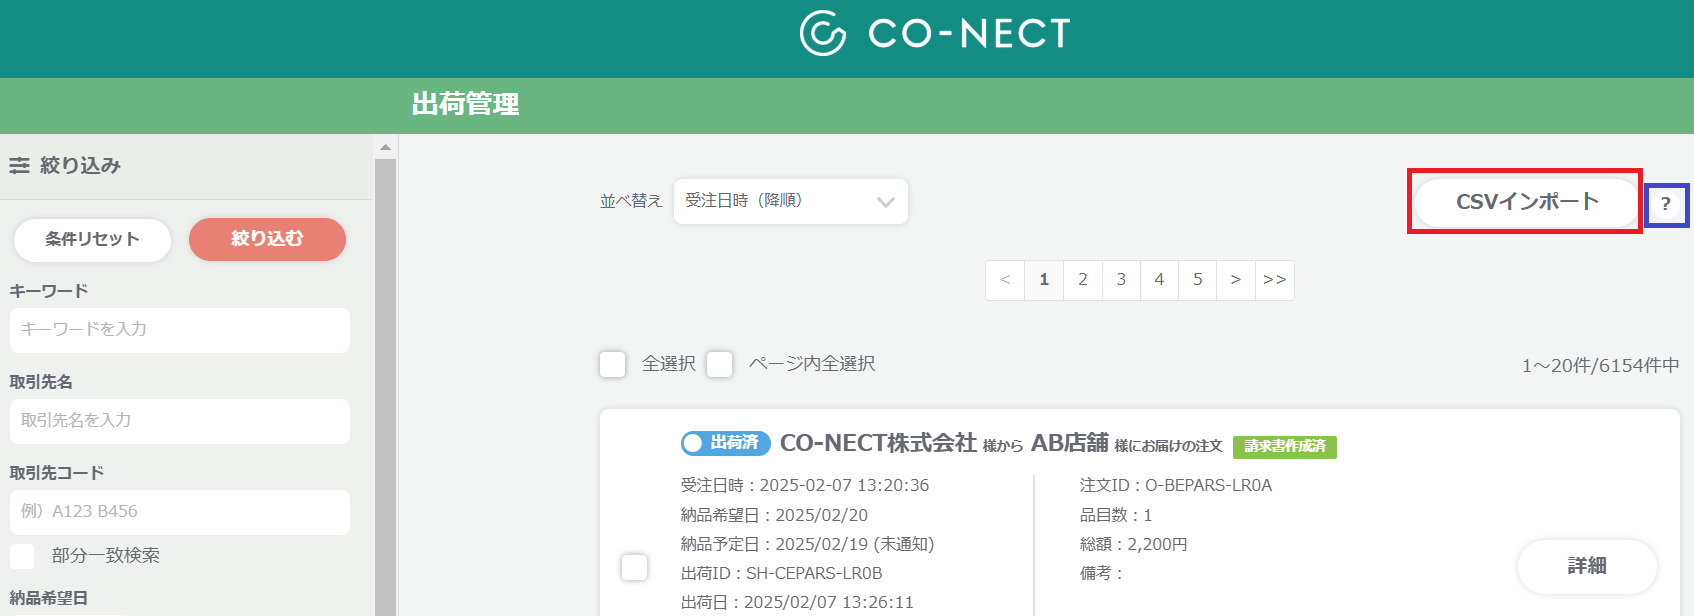Click the CSVインポート button

pos(1526,201)
